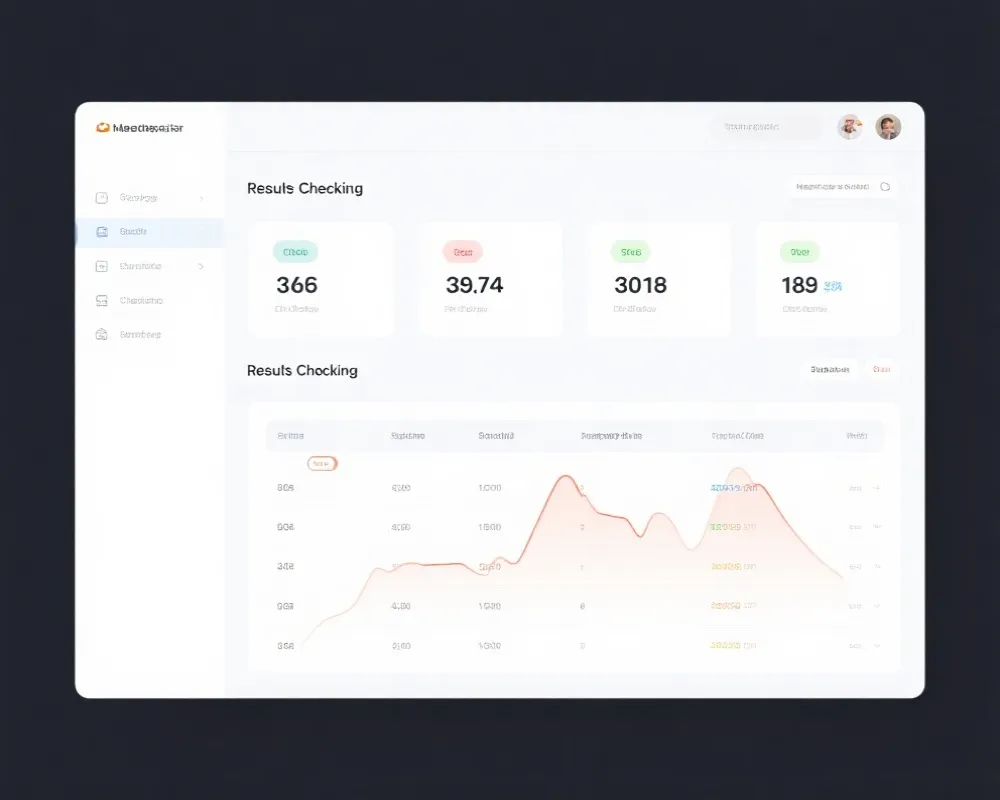This screenshot has height=800, width=1000.
Task: Click the highlighted sidebar item's icon
Action: [101, 232]
